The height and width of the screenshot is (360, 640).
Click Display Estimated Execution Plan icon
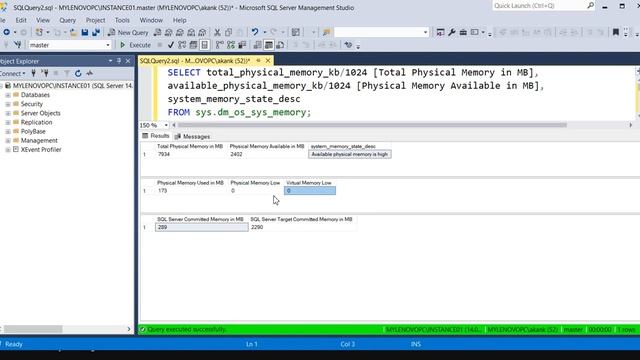pyautogui.click(x=182, y=45)
